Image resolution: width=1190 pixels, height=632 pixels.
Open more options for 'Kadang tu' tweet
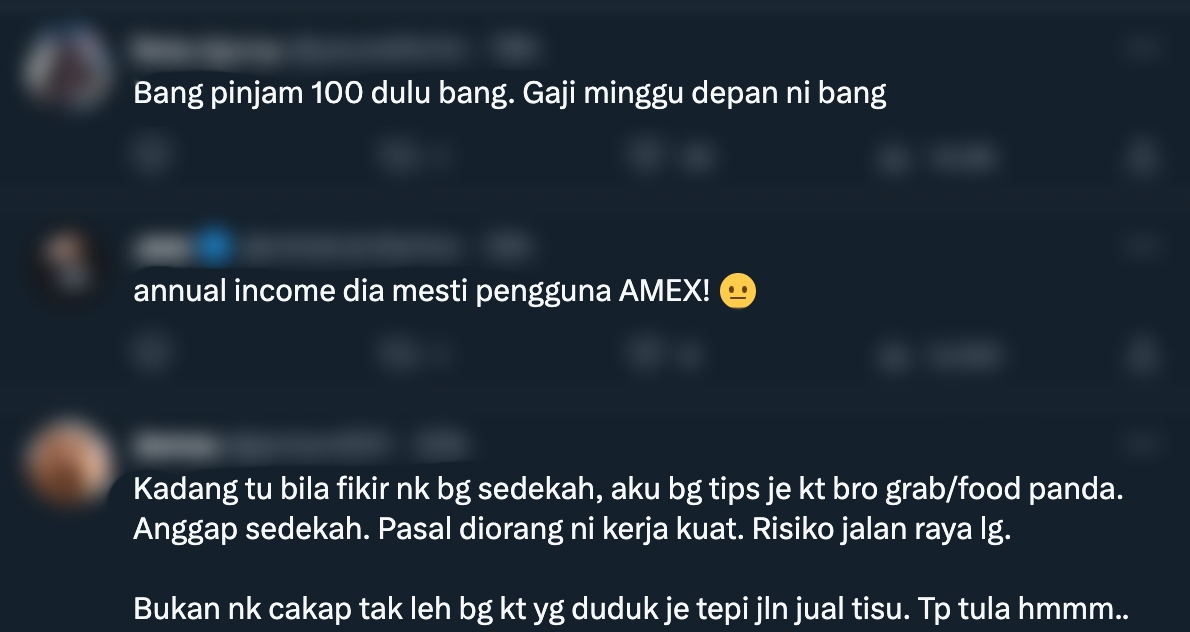click(x=1142, y=444)
